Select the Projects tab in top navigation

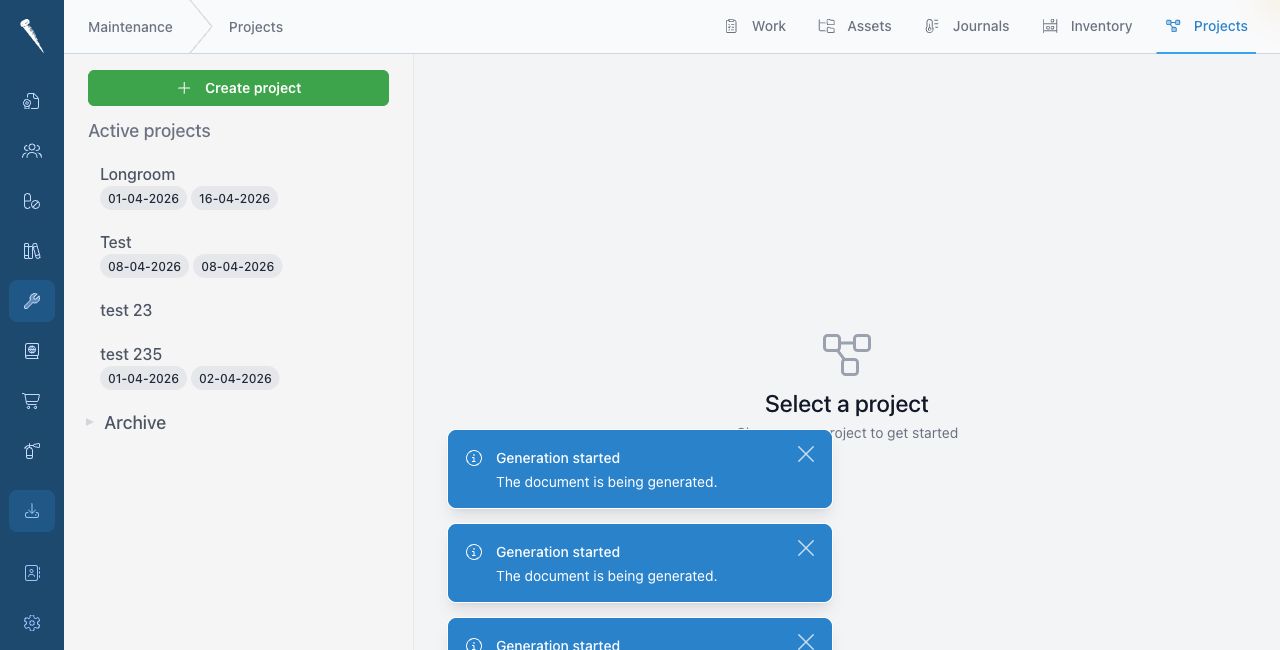pos(1206,26)
